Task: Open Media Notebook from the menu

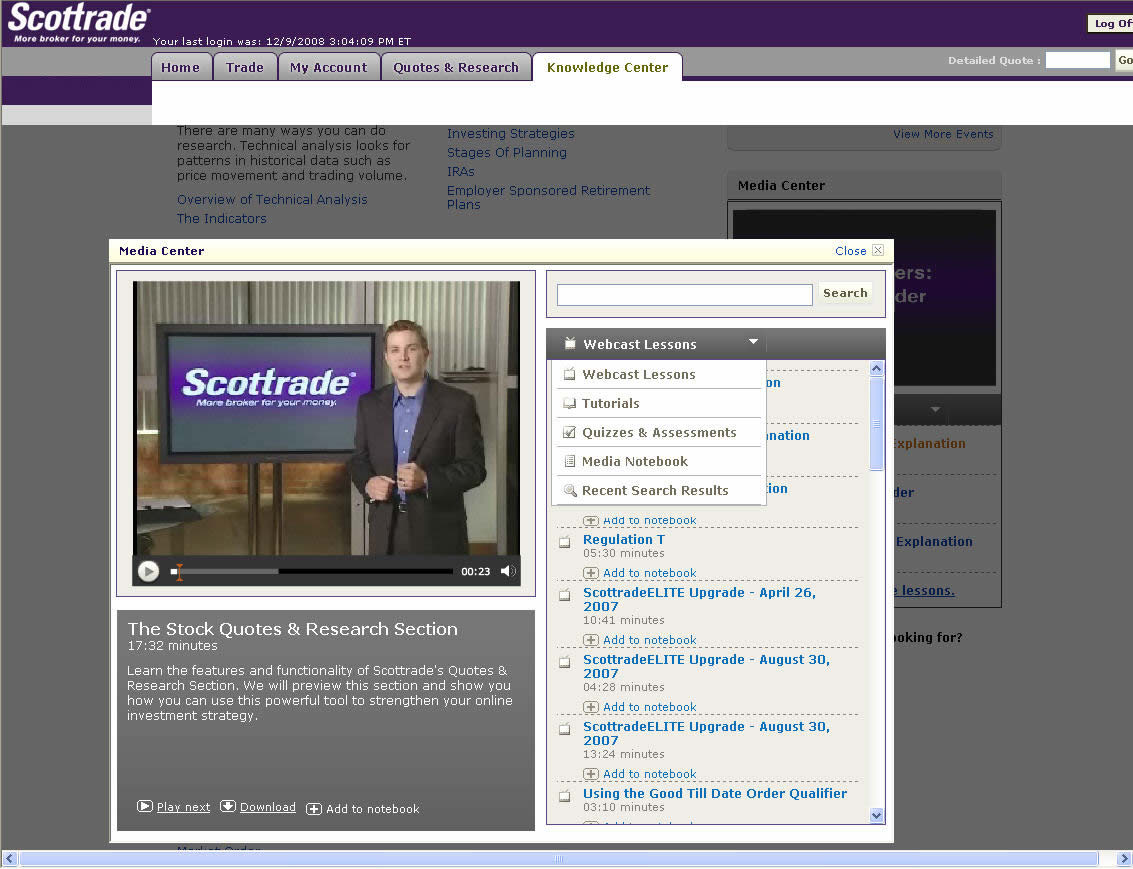Action: pos(634,462)
